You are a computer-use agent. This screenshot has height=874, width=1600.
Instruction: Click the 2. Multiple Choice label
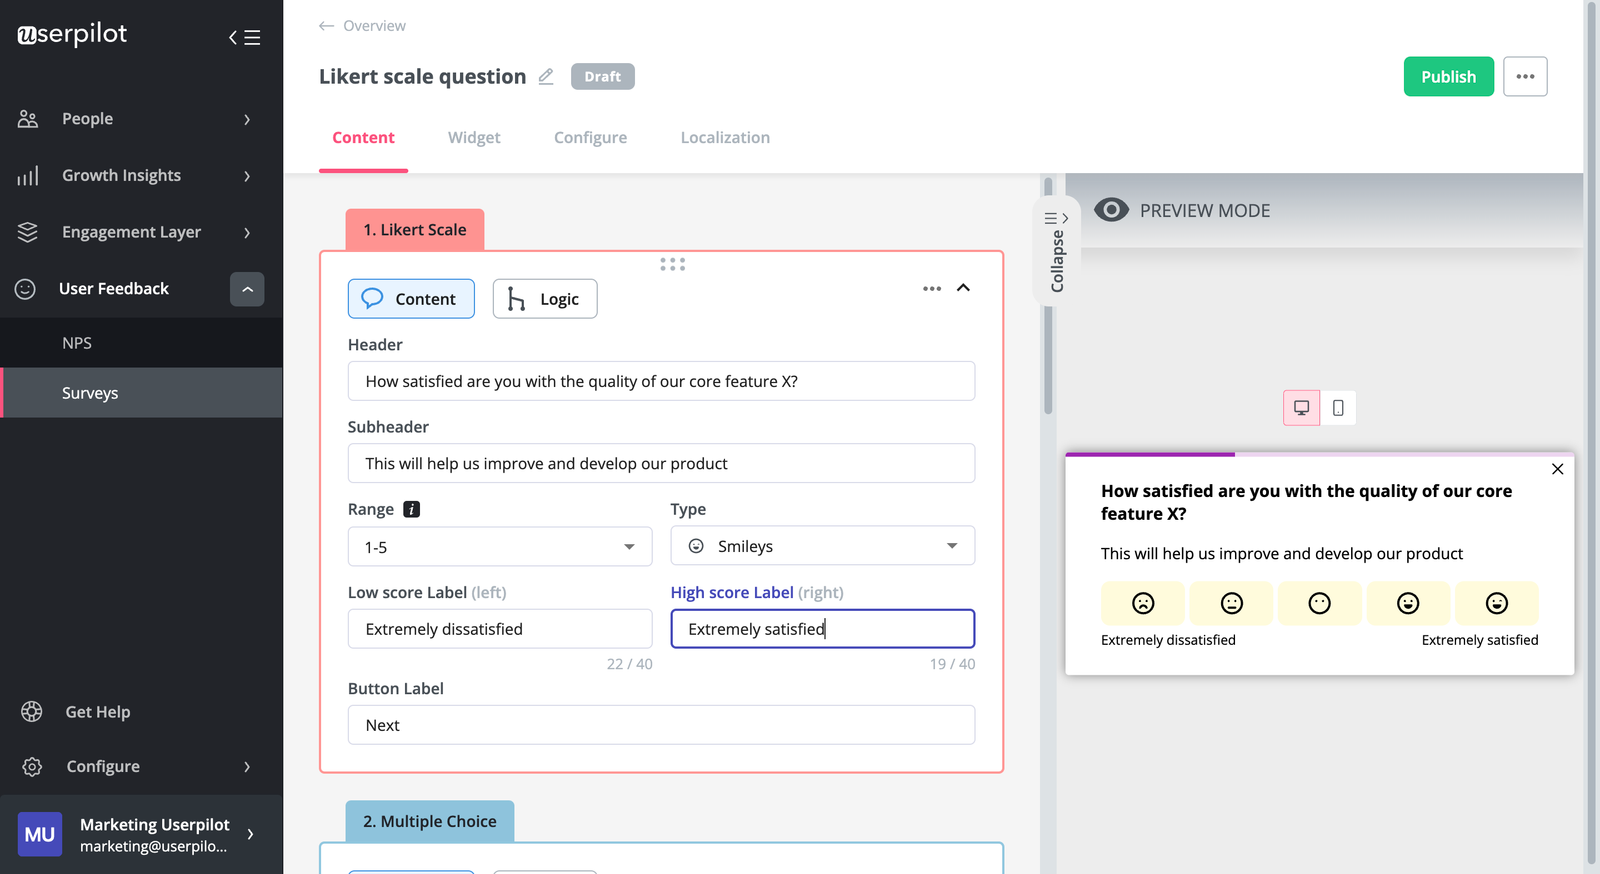tap(430, 822)
